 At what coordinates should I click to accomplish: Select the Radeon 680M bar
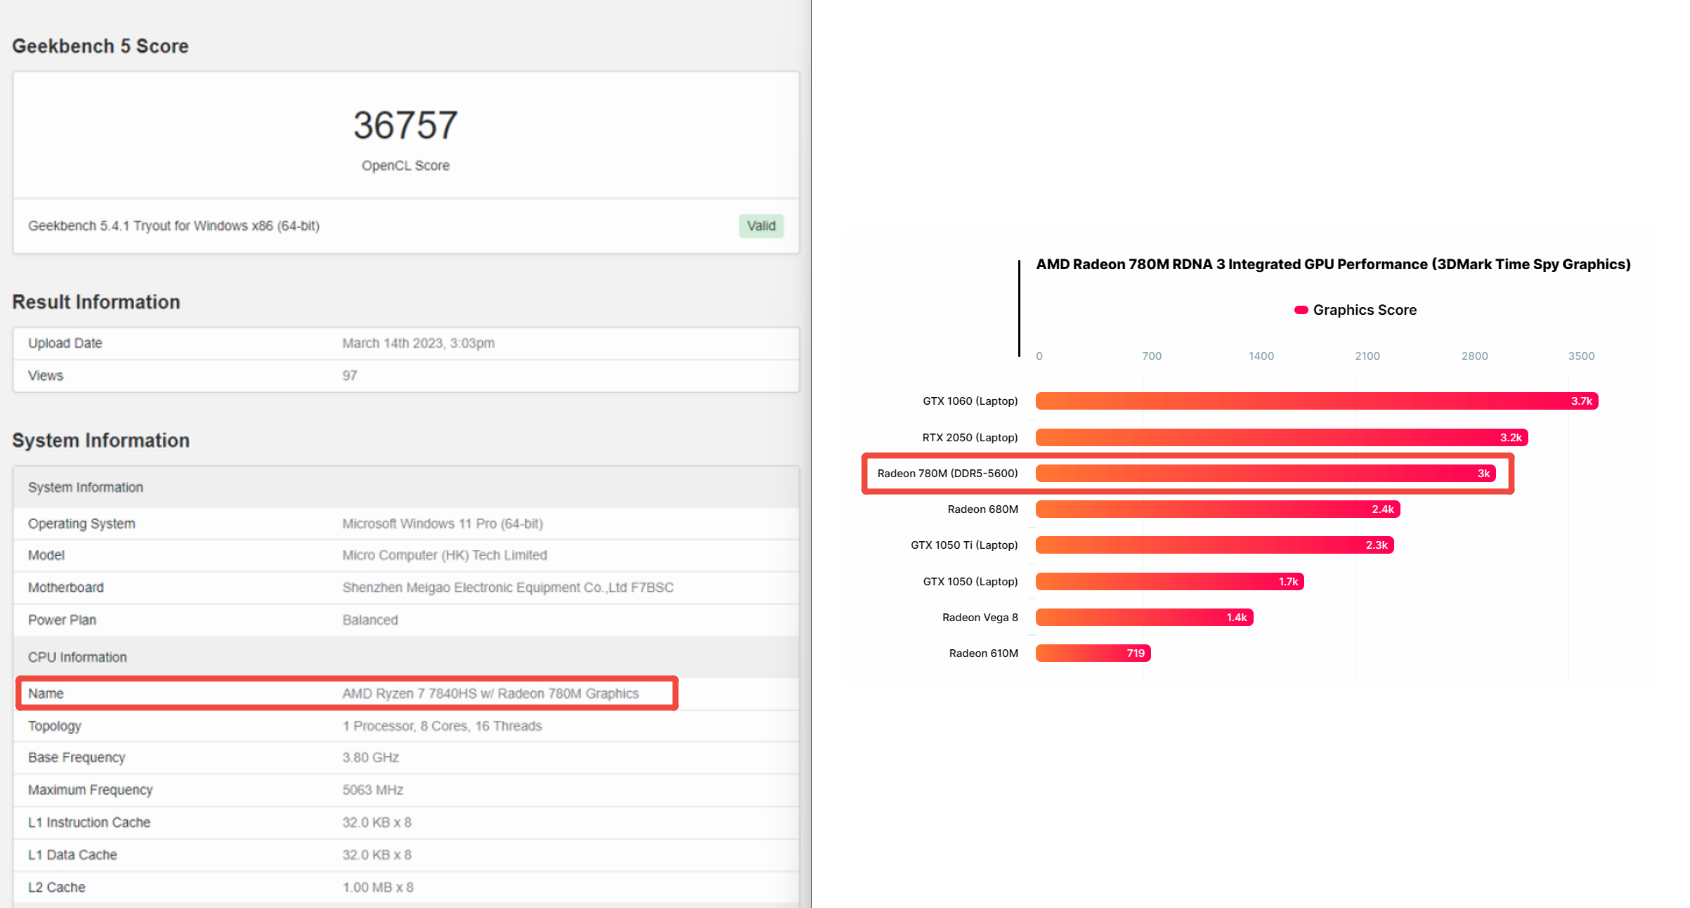1217,509
